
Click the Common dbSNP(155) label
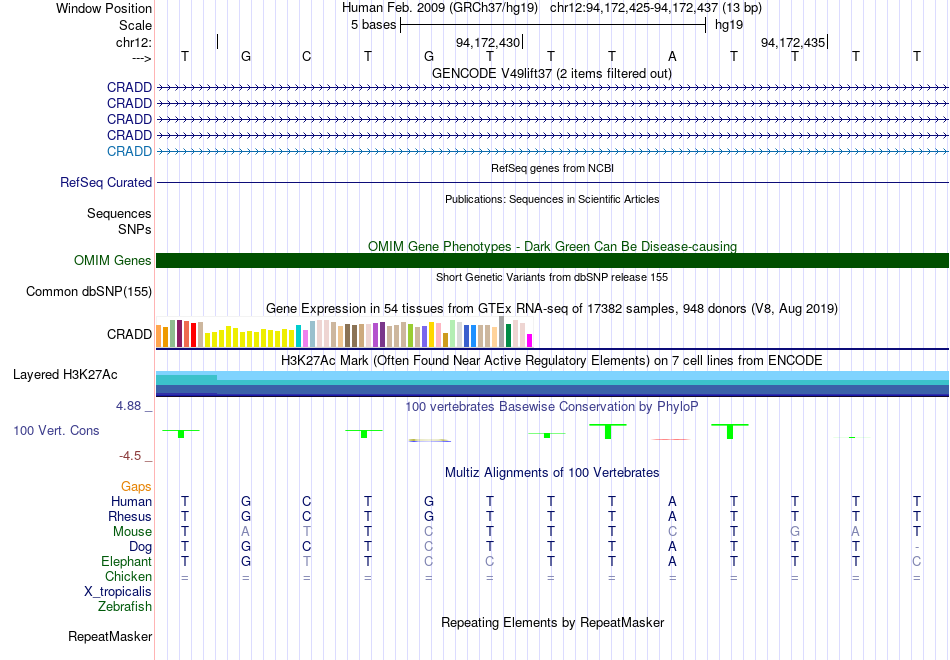coord(89,292)
